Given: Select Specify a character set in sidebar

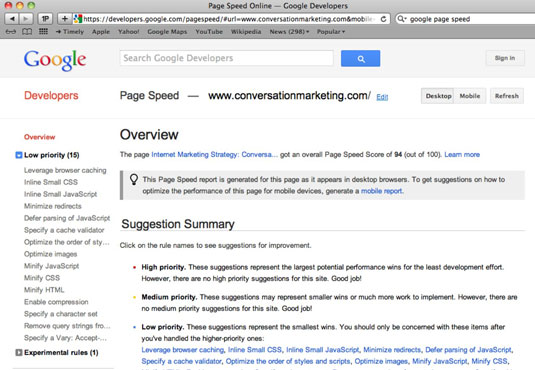Looking at the screenshot, I should click(61, 314).
